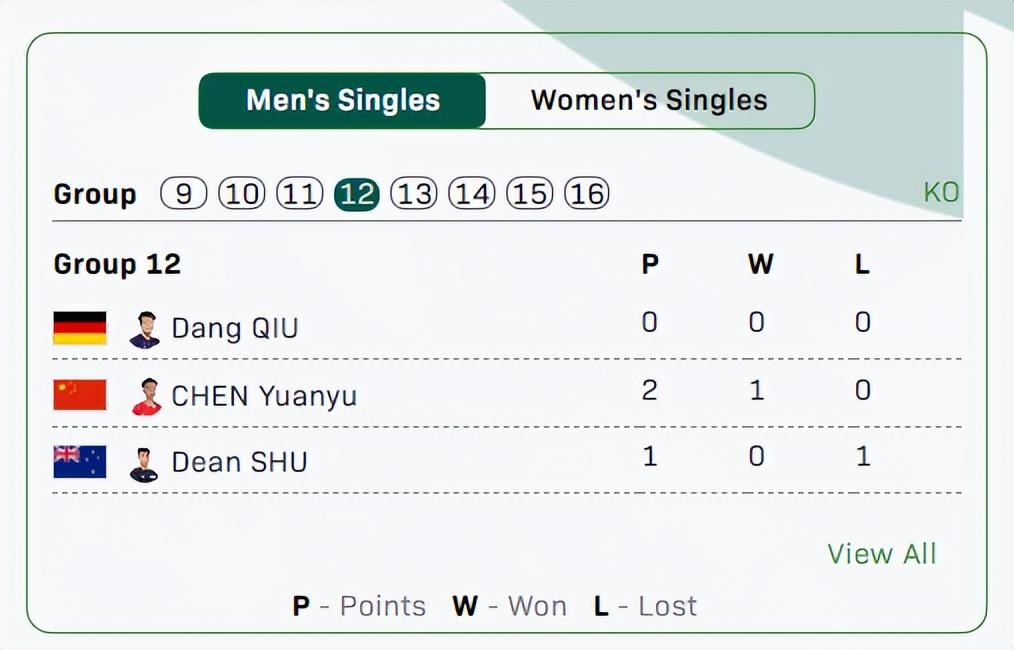1014x650 pixels.
Task: Switch to Women's Singles tab
Action: [649, 101]
